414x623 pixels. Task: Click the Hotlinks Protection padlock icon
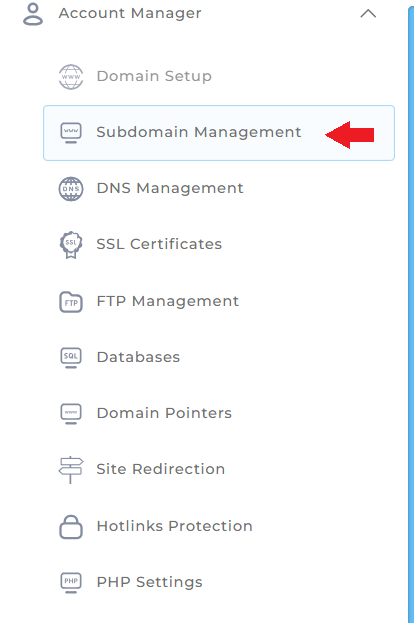tap(71, 527)
